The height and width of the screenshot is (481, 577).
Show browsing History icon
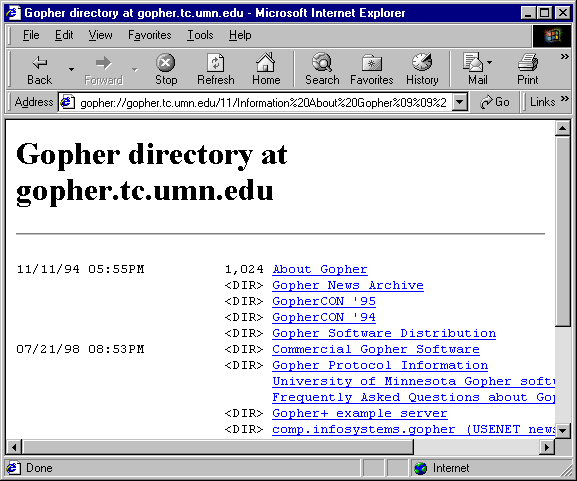tap(422, 62)
